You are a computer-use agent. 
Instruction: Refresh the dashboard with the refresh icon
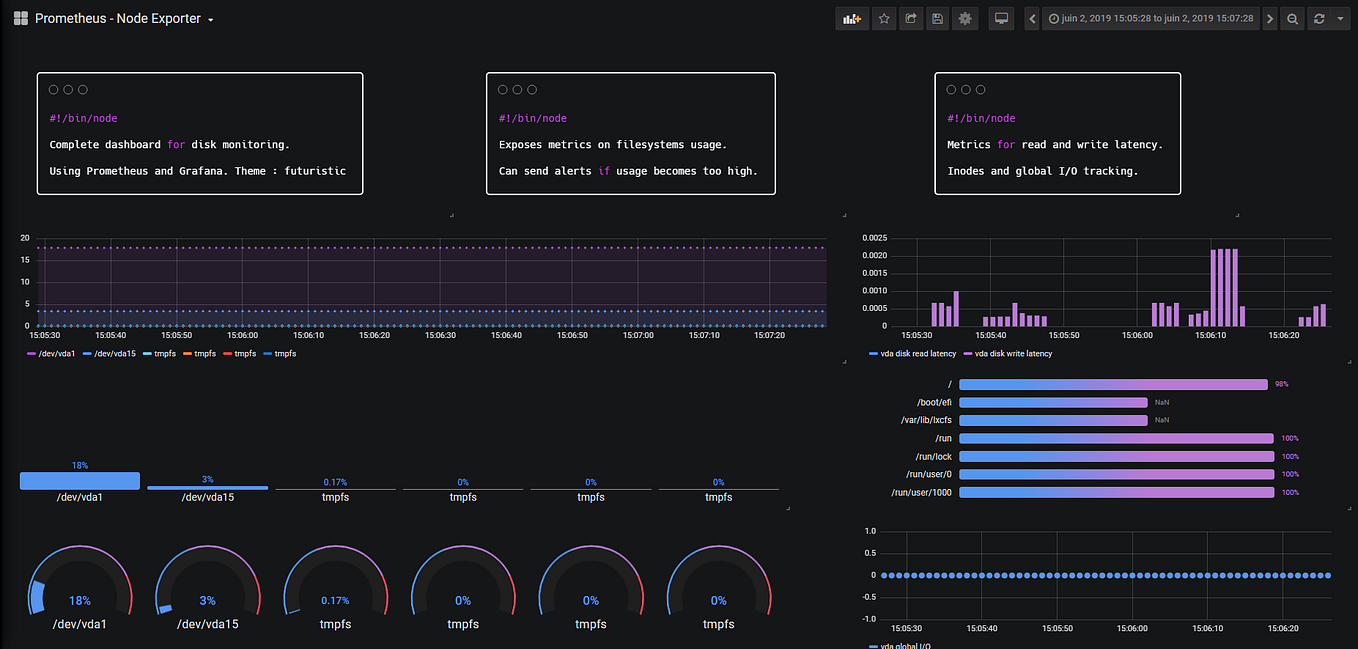[1318, 18]
